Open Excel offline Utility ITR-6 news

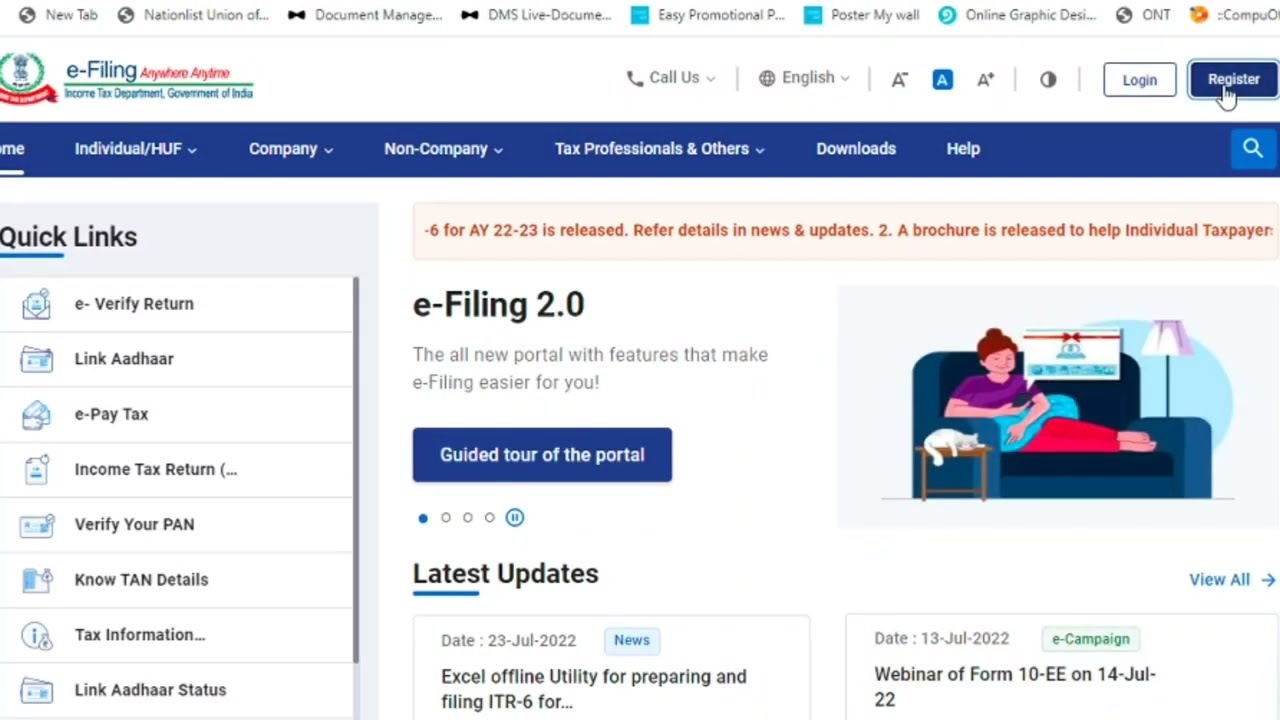click(x=594, y=689)
